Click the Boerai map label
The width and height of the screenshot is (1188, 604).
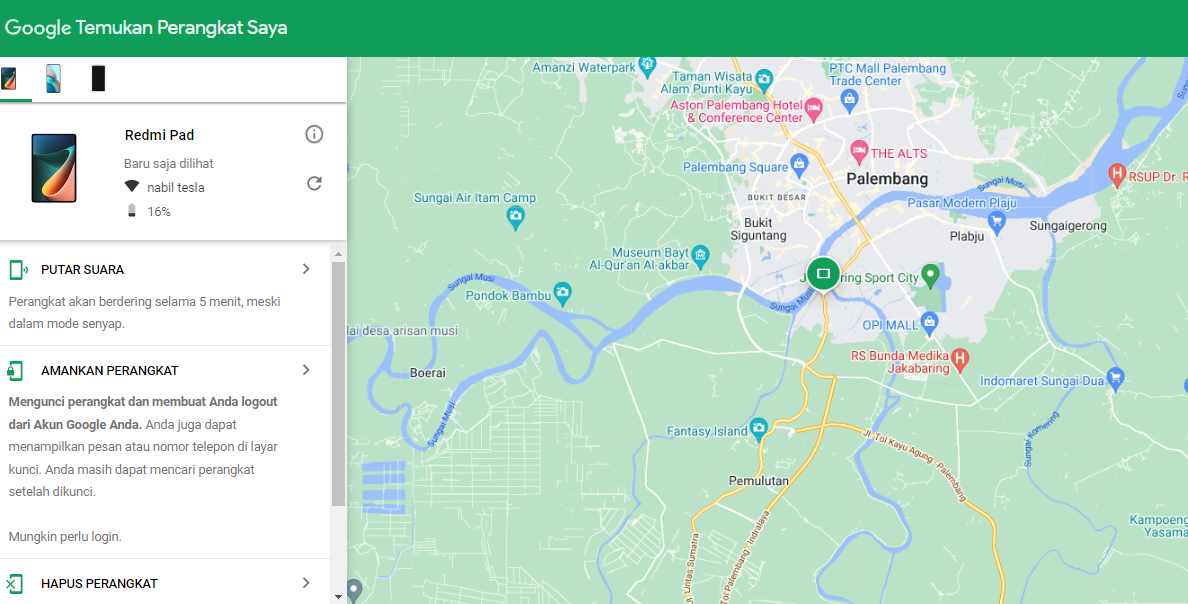(x=428, y=373)
